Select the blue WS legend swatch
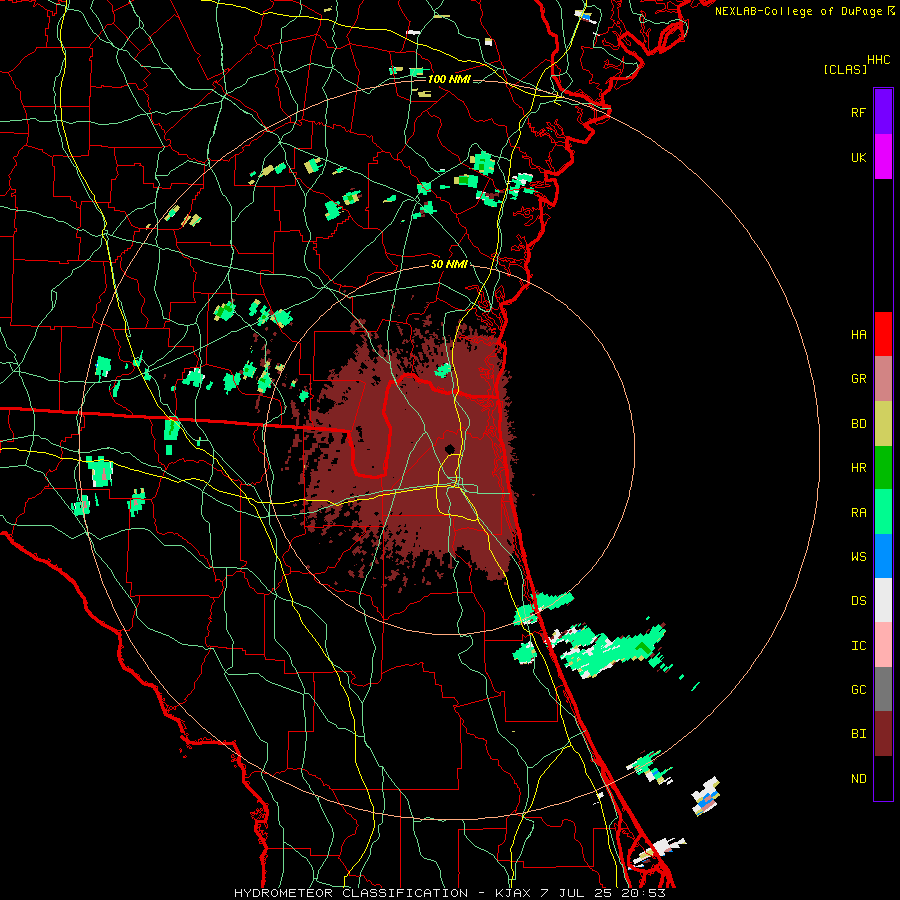 883,556
